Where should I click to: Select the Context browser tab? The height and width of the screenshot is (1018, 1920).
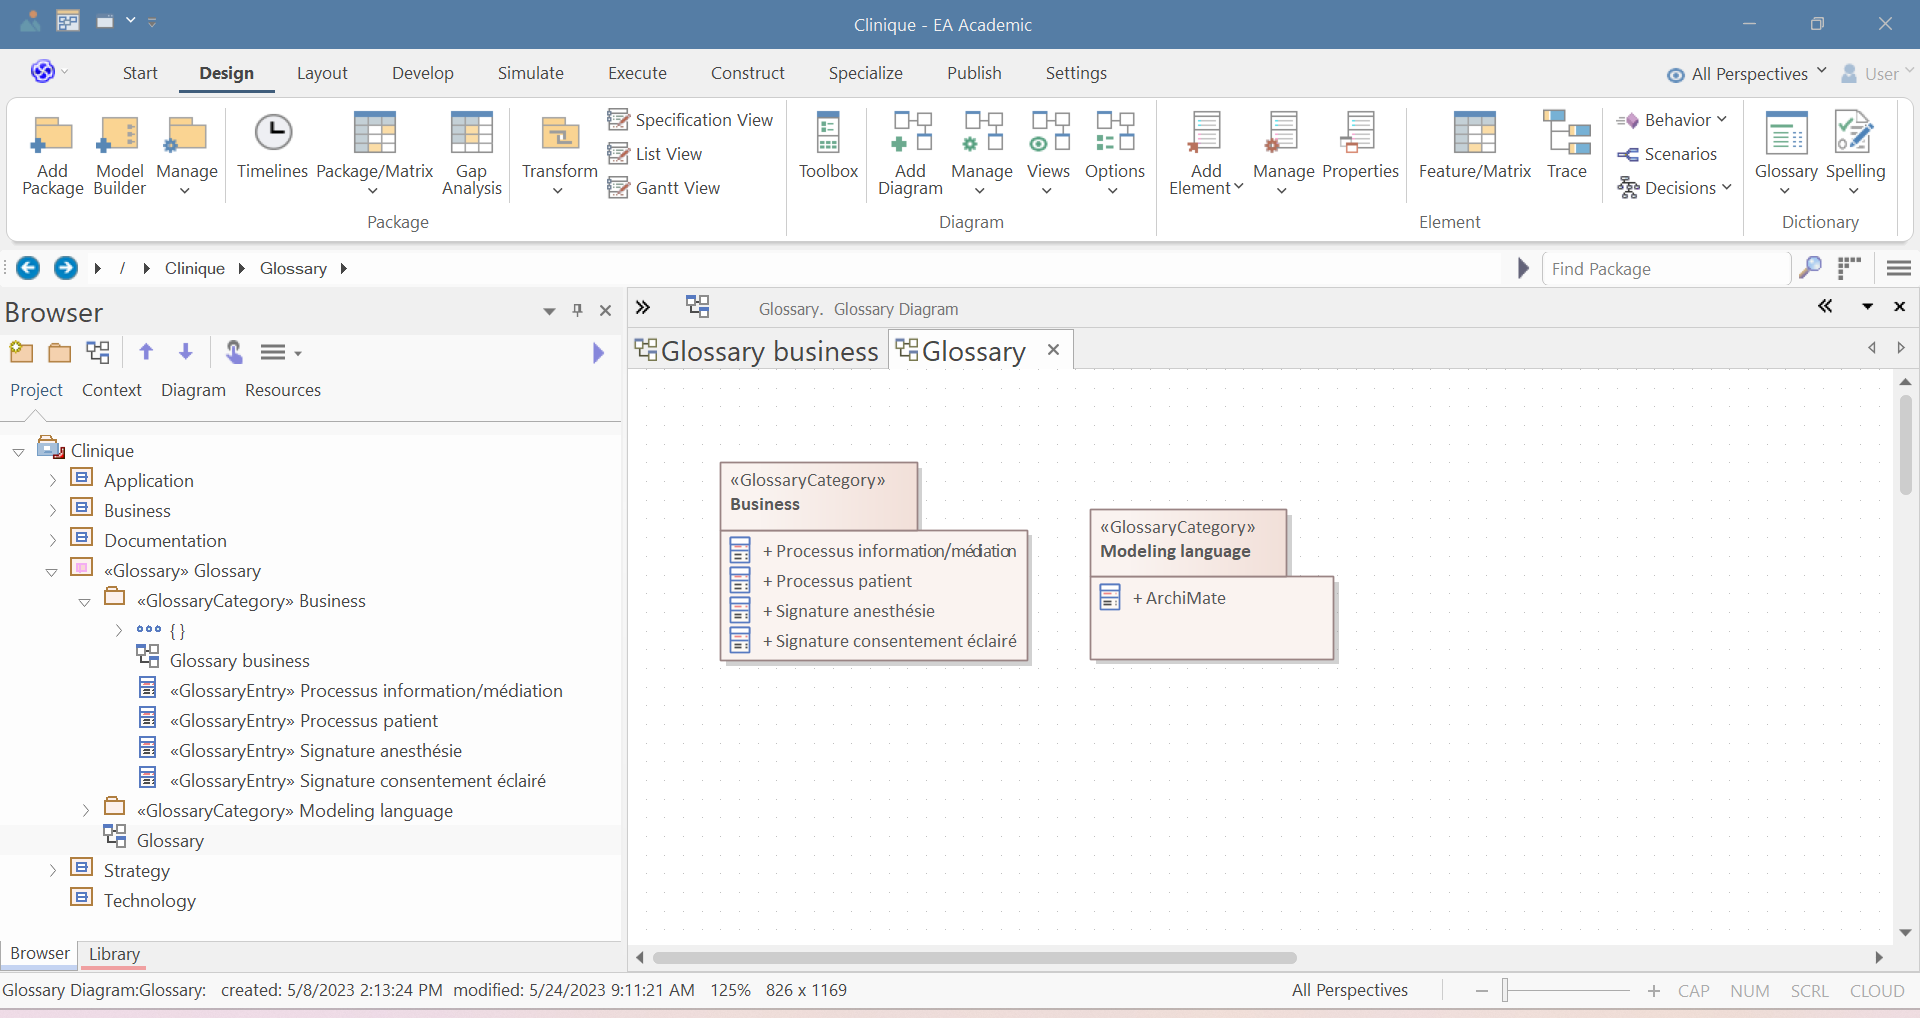[112, 390]
